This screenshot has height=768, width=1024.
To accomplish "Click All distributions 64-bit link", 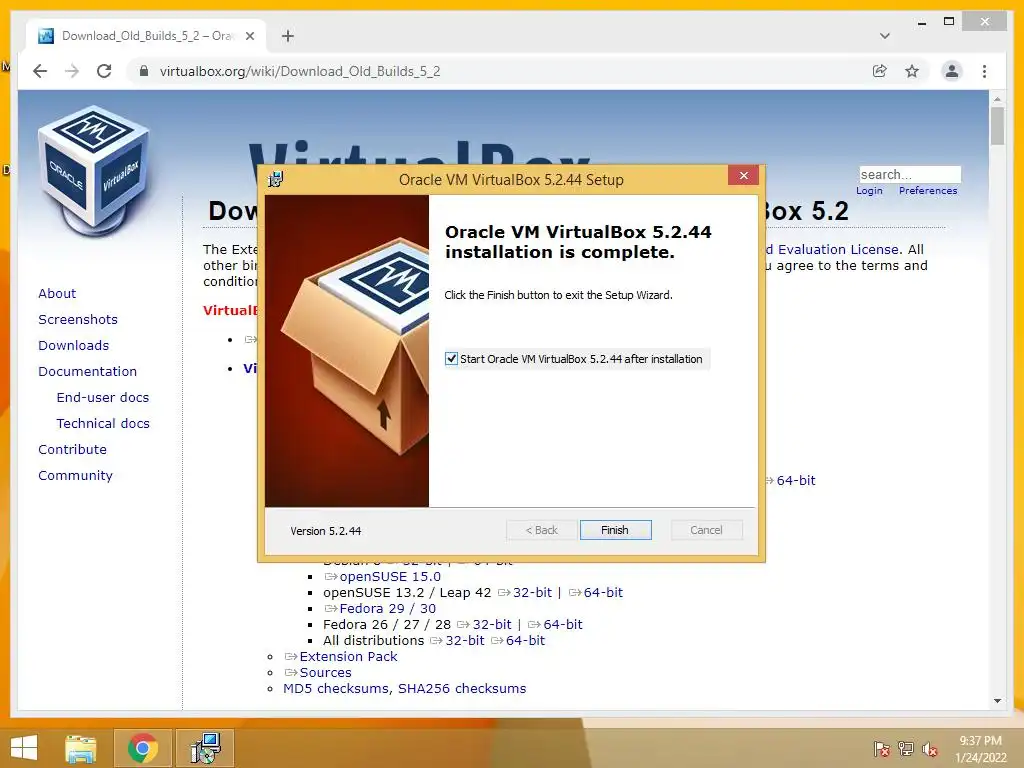I will (x=525, y=641).
